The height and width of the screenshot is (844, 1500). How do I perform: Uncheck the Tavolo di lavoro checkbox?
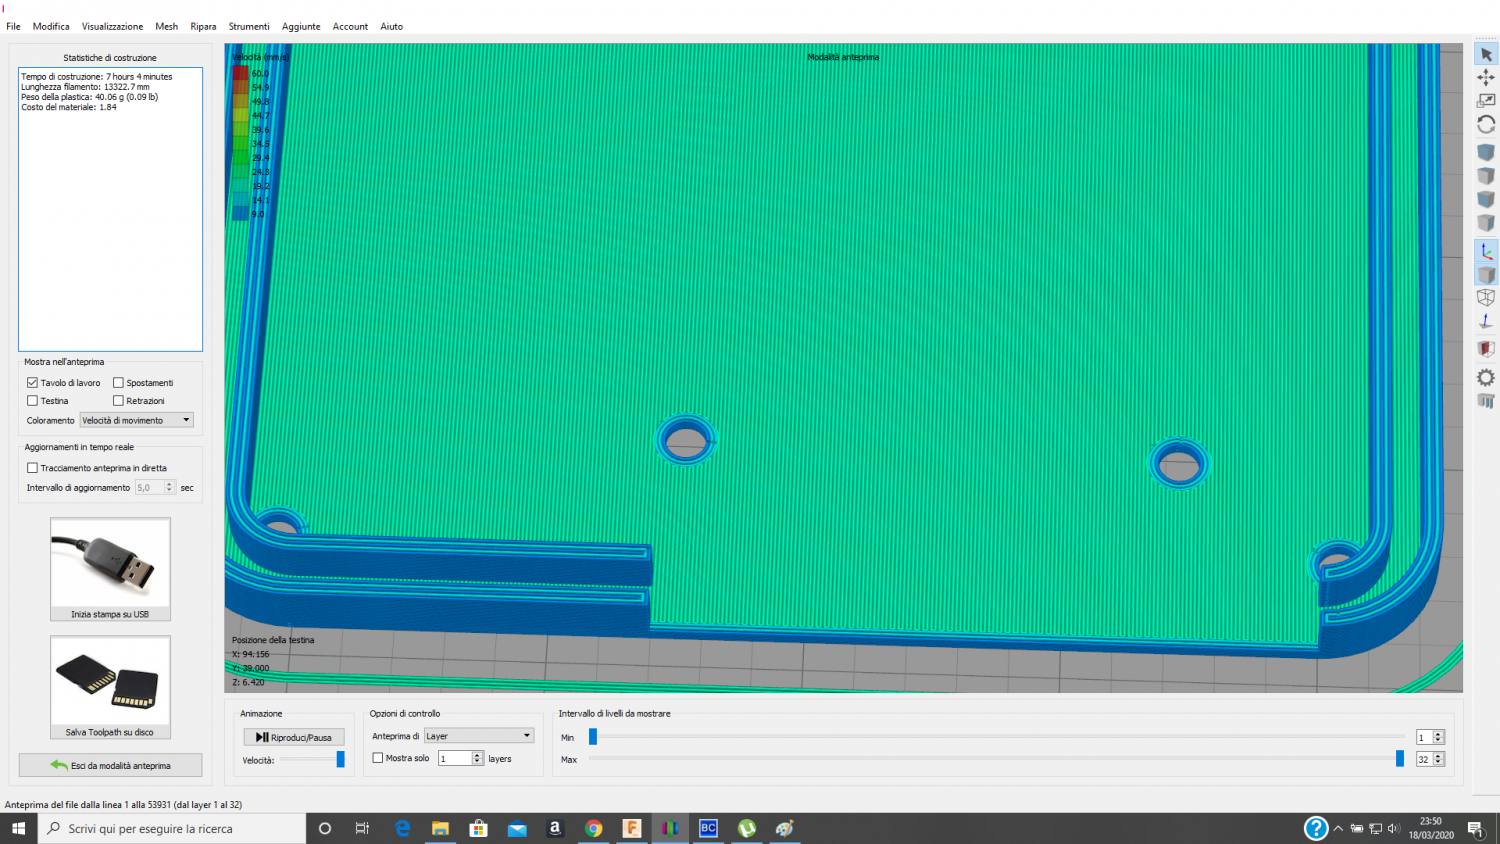pyautogui.click(x=33, y=383)
